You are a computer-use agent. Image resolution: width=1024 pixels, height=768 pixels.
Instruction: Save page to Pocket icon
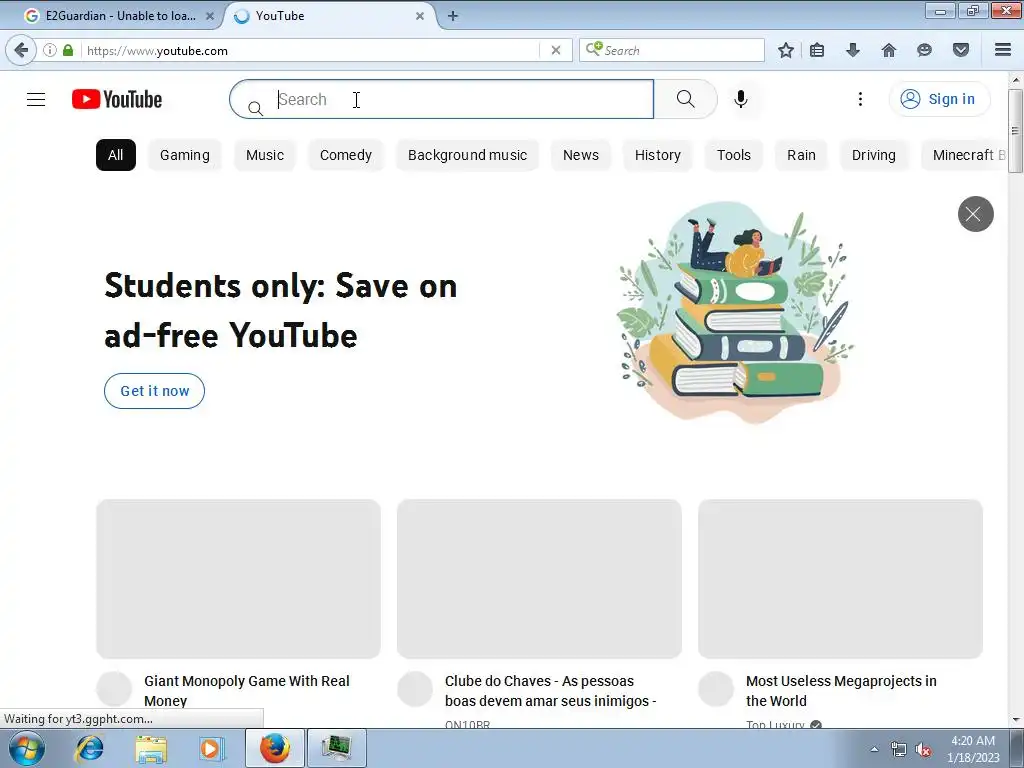(961, 50)
